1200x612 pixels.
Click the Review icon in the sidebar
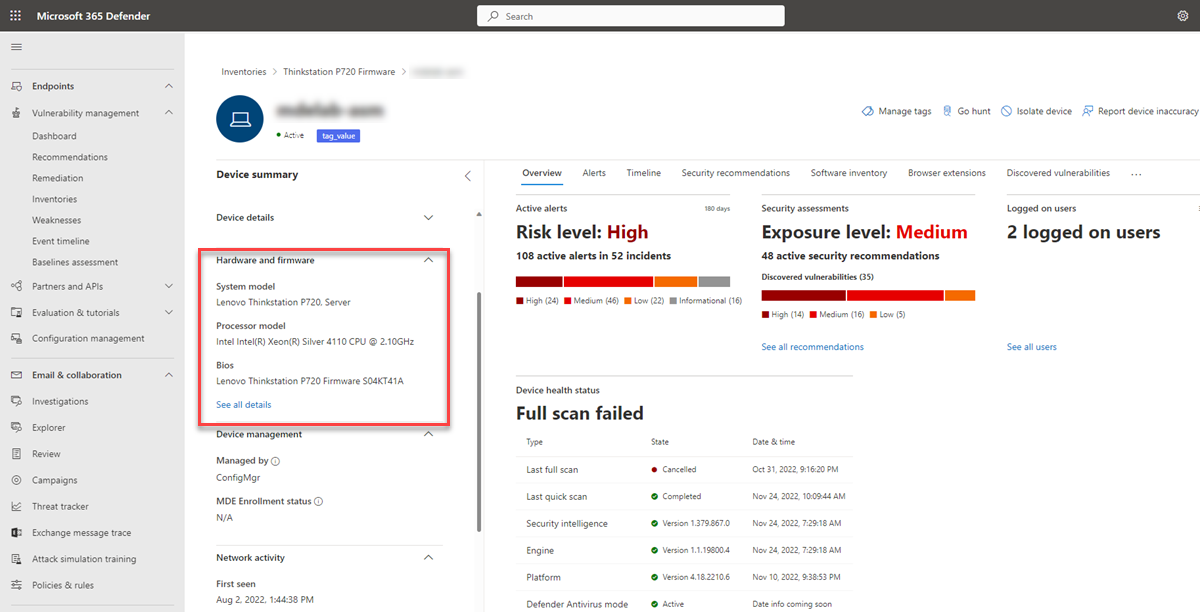(16, 453)
